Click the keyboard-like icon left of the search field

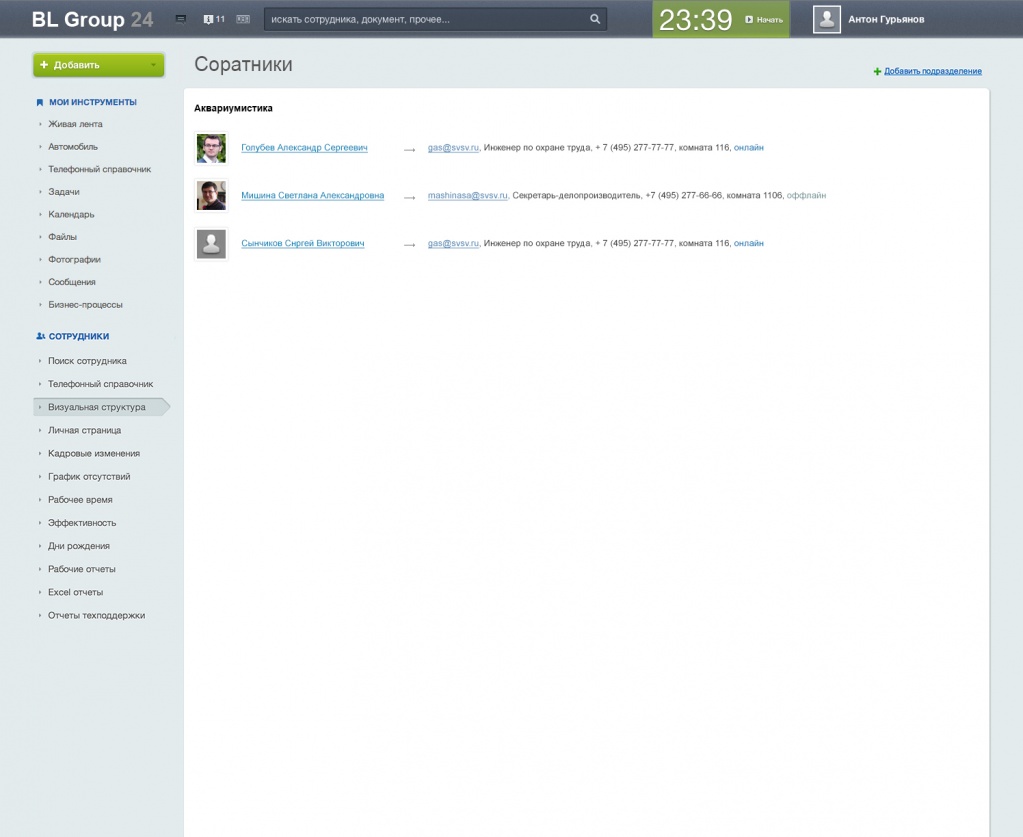click(243, 19)
